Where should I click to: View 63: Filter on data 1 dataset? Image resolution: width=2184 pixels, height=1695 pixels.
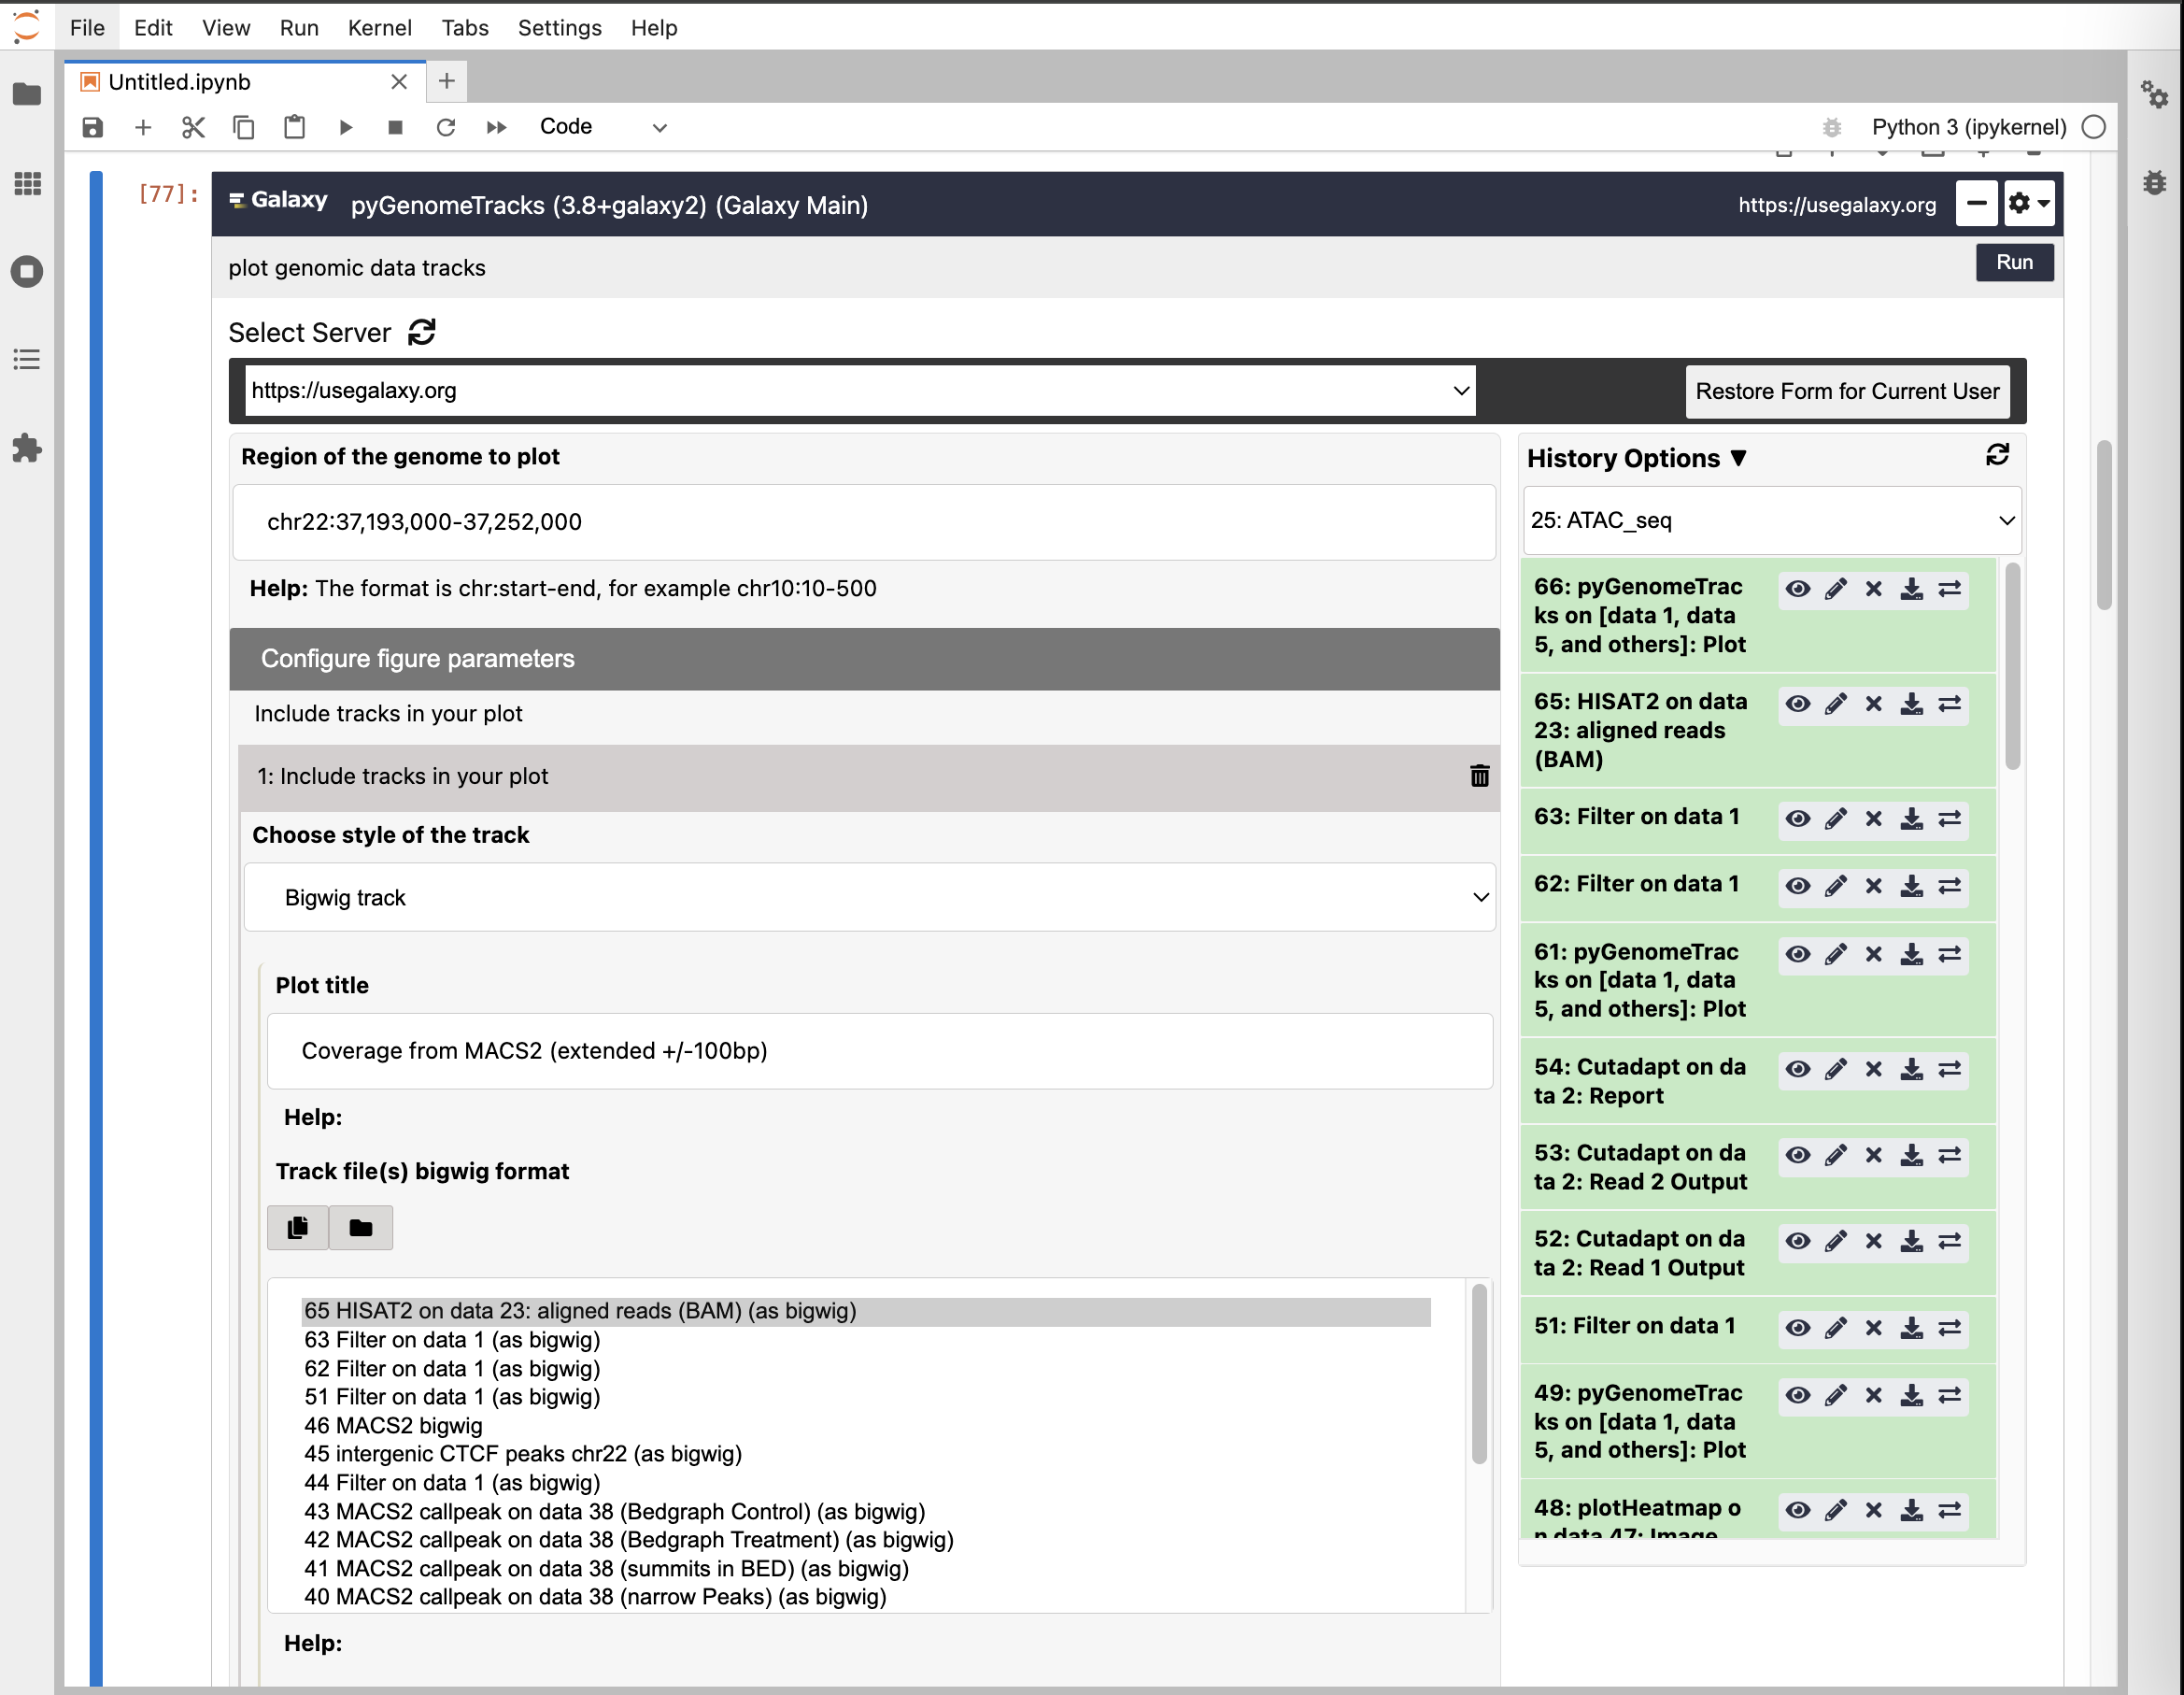coord(1797,819)
